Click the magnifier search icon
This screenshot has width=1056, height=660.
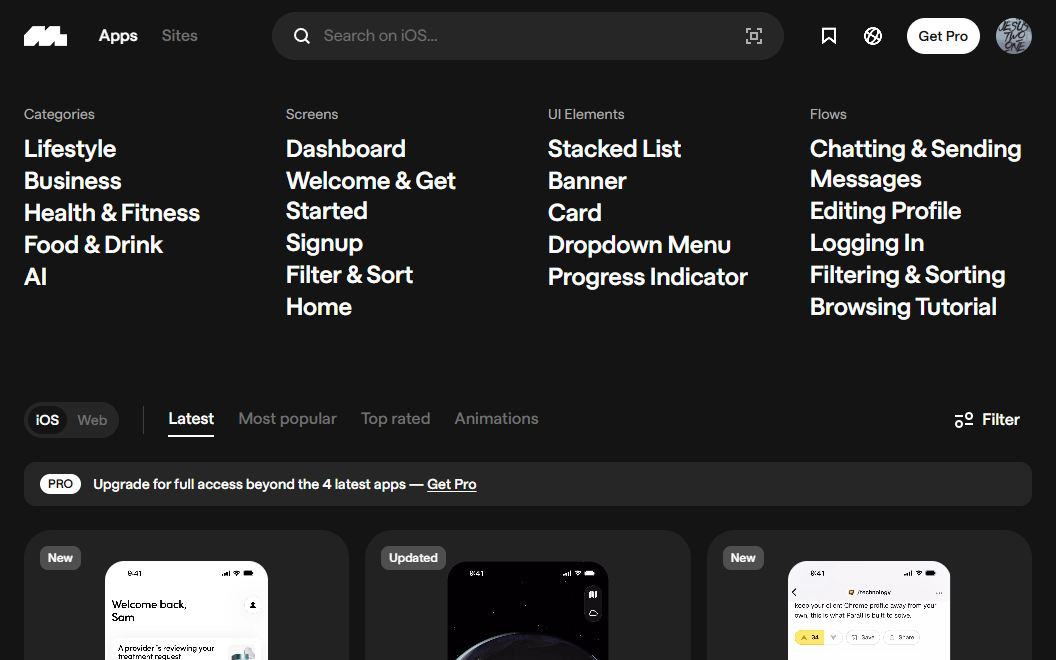pyautogui.click(x=302, y=36)
